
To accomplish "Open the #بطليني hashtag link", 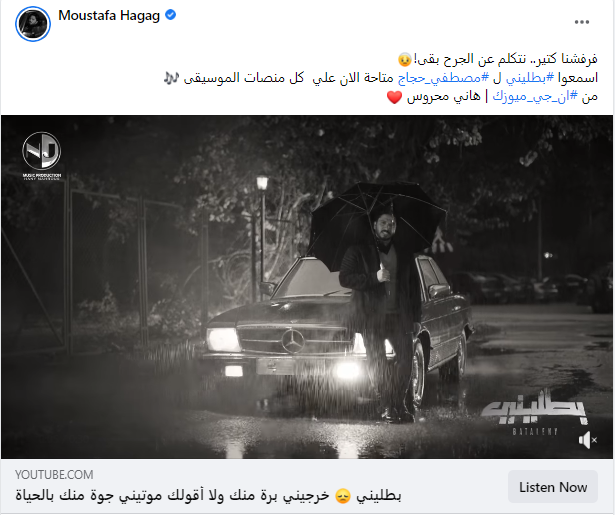I will tap(529, 78).
